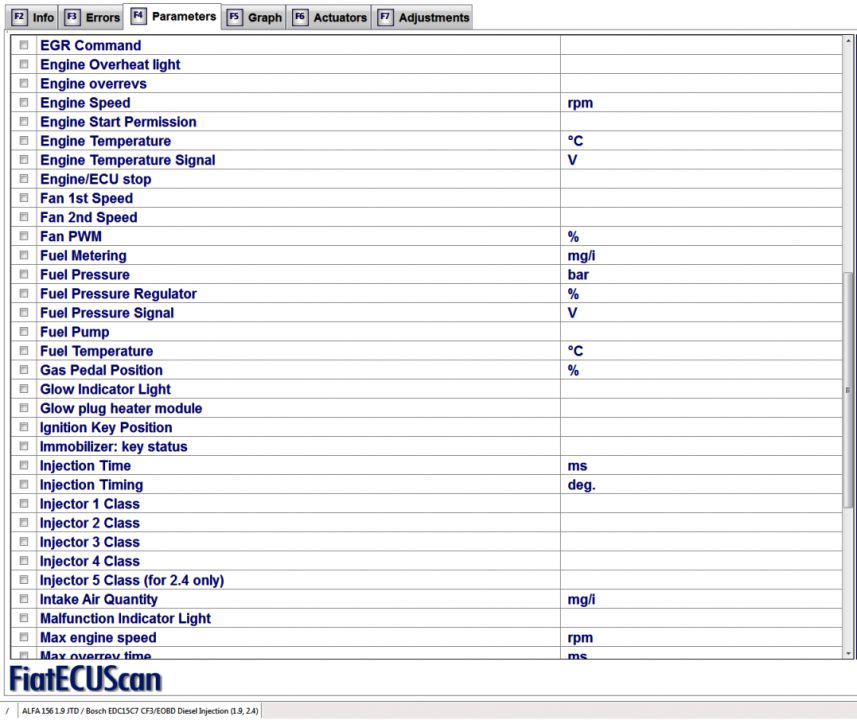The width and height of the screenshot is (857, 720).
Task: Click the F3 key icon on Errors tab
Action: tap(72, 17)
